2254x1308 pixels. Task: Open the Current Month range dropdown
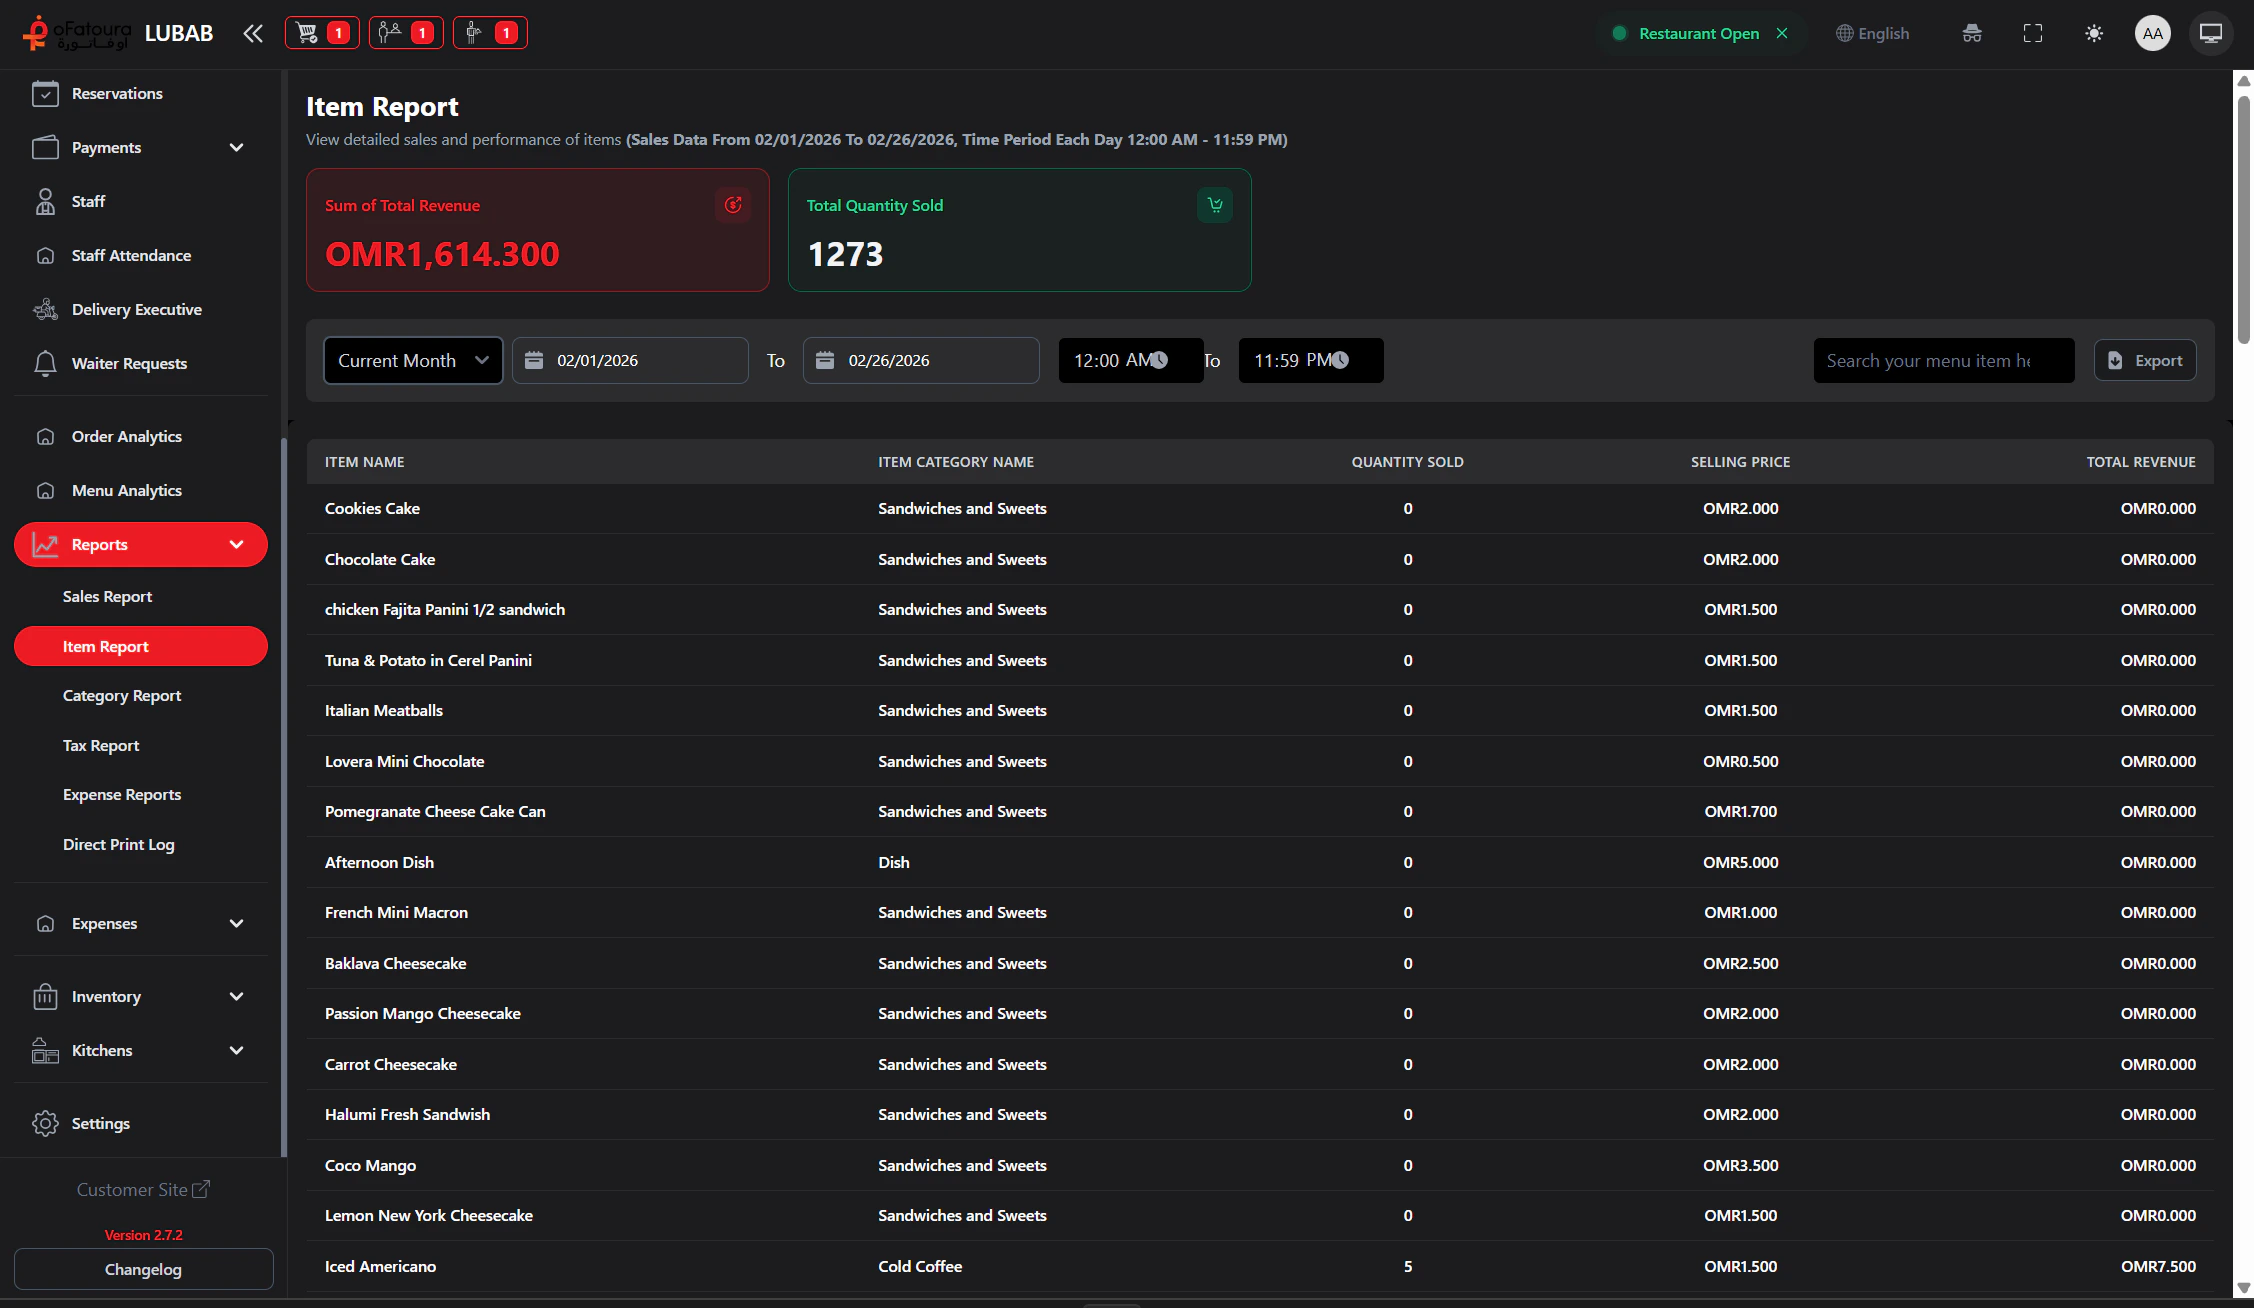(x=413, y=360)
